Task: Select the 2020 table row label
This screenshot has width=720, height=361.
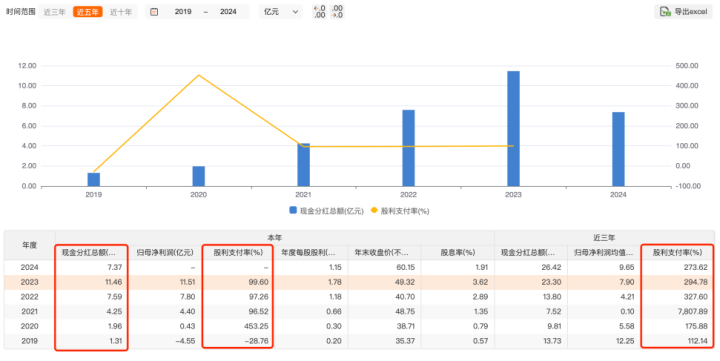Action: tap(30, 326)
